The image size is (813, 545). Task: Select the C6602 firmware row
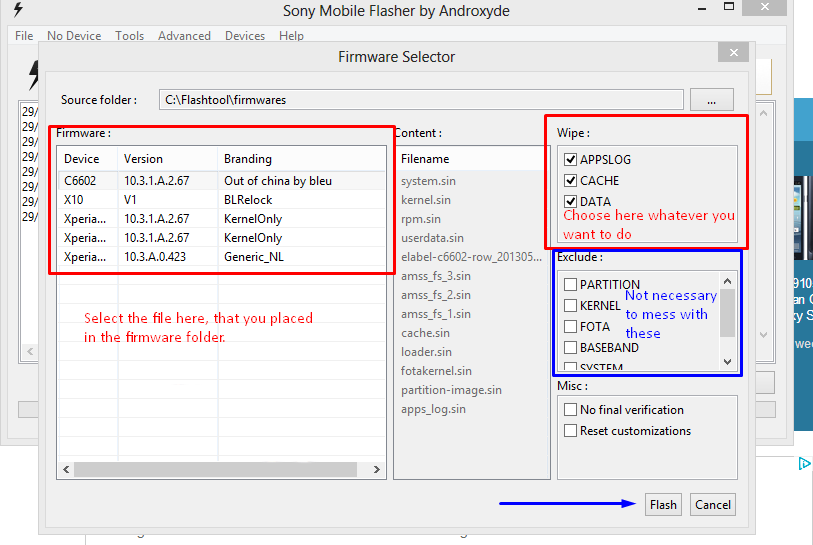(x=222, y=180)
